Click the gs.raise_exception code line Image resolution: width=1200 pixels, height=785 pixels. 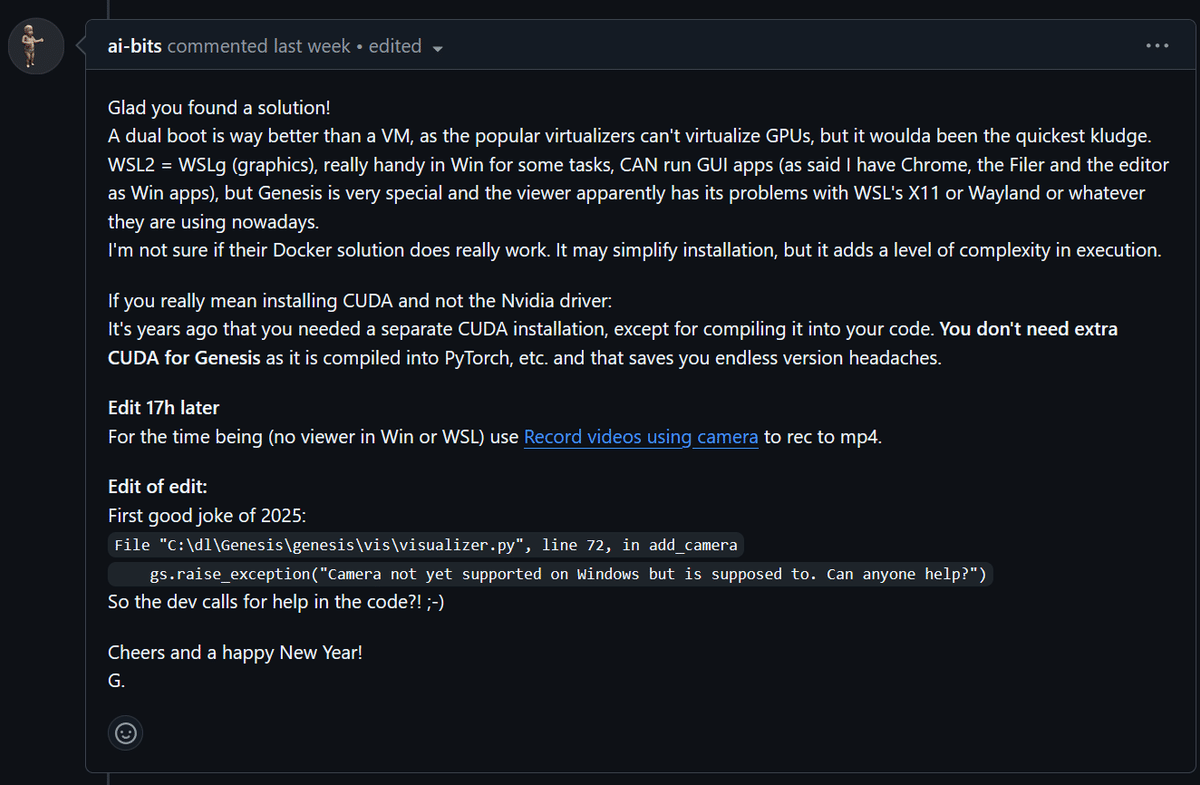[568, 574]
